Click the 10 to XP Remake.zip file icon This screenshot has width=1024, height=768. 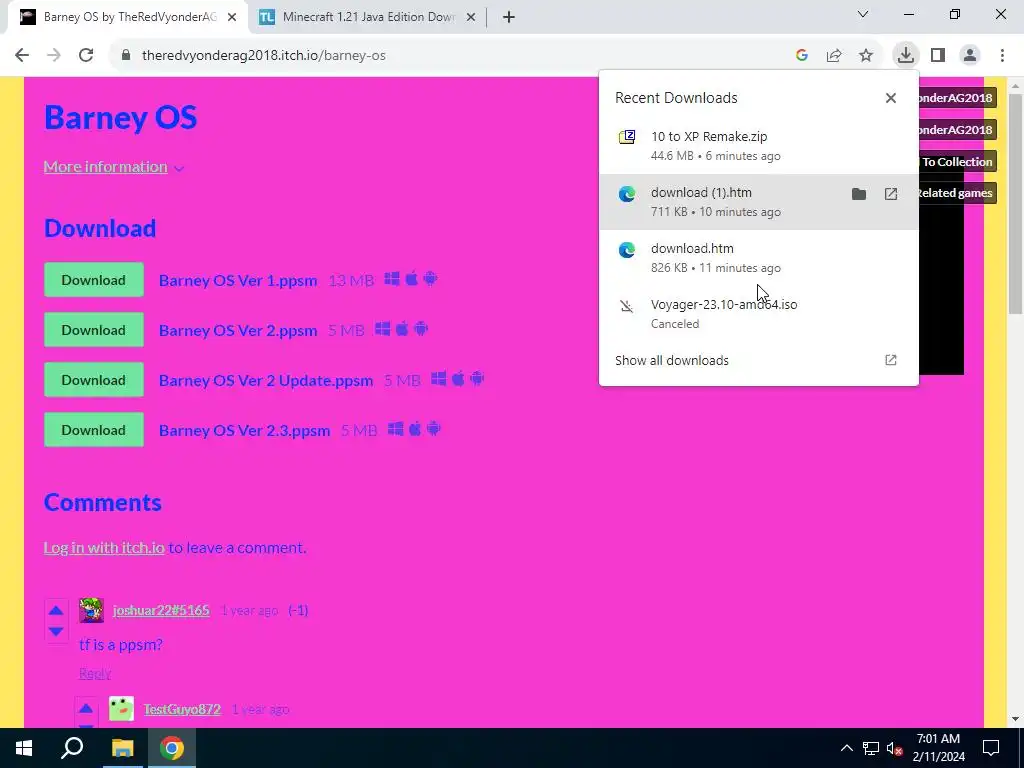(627, 137)
